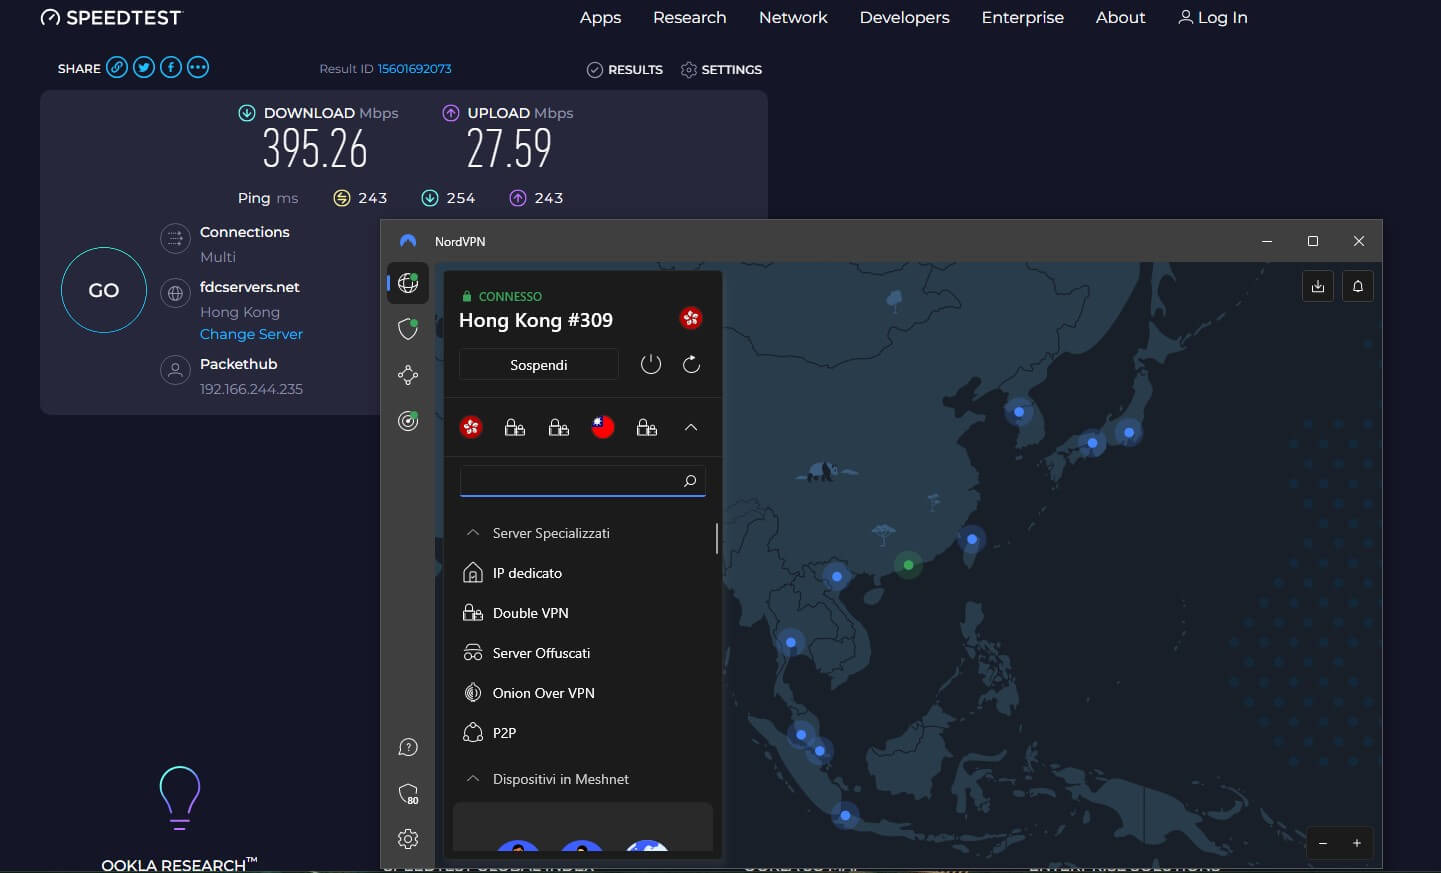Share result on Twitter in Speedtest

pos(144,68)
